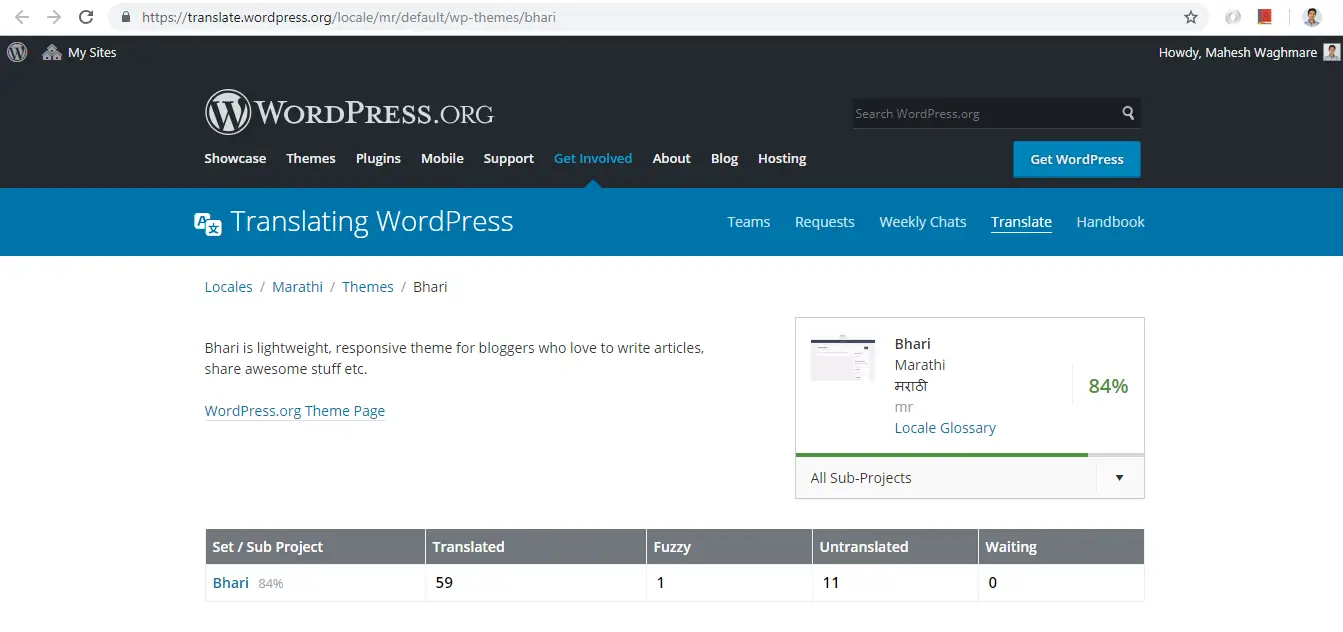
Task: Click the Translating WordPress translate icon
Action: 208,223
